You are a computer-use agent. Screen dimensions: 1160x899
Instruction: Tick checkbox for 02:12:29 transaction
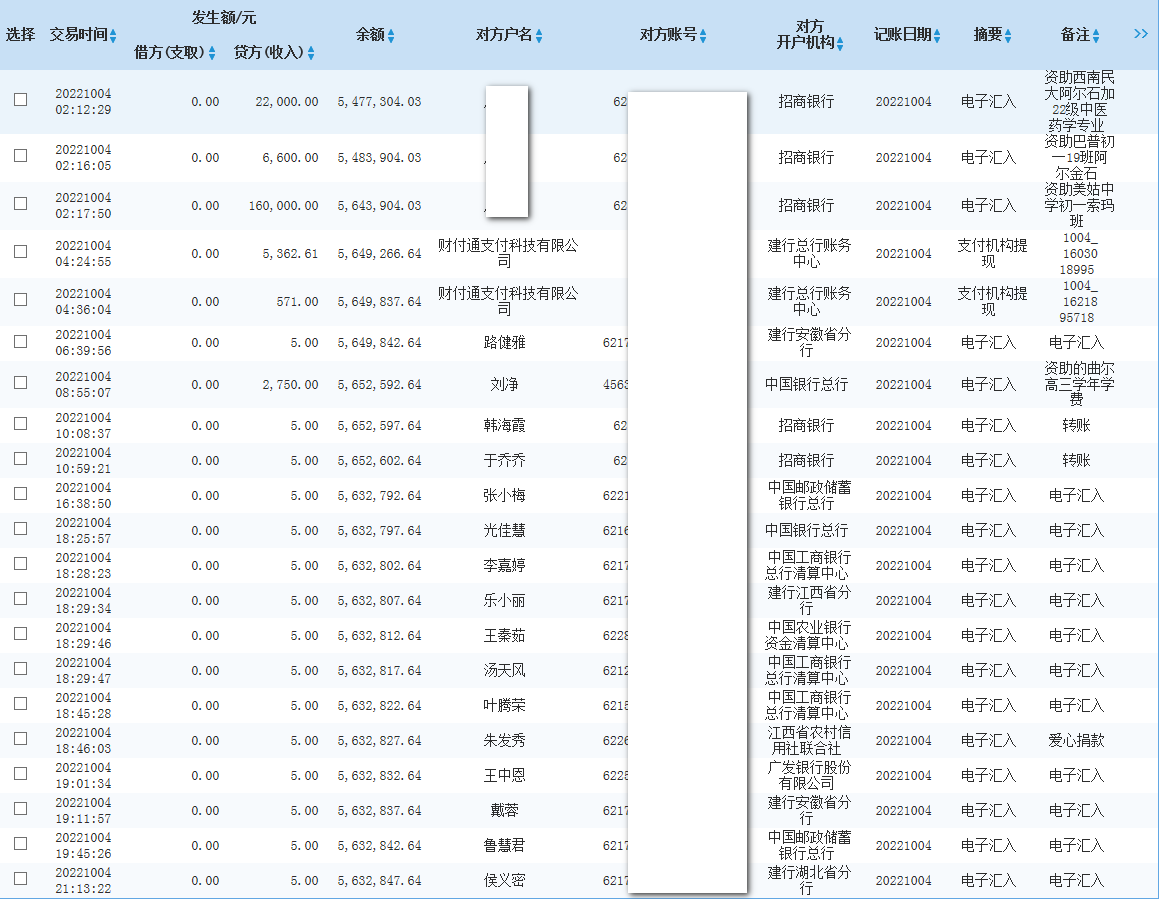click(x=21, y=99)
